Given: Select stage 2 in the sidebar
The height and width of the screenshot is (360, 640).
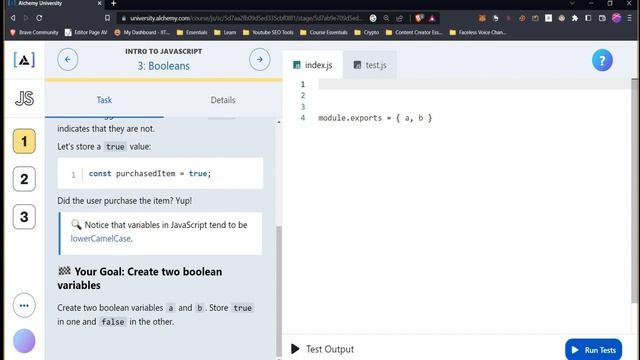Looking at the screenshot, I should (x=24, y=179).
